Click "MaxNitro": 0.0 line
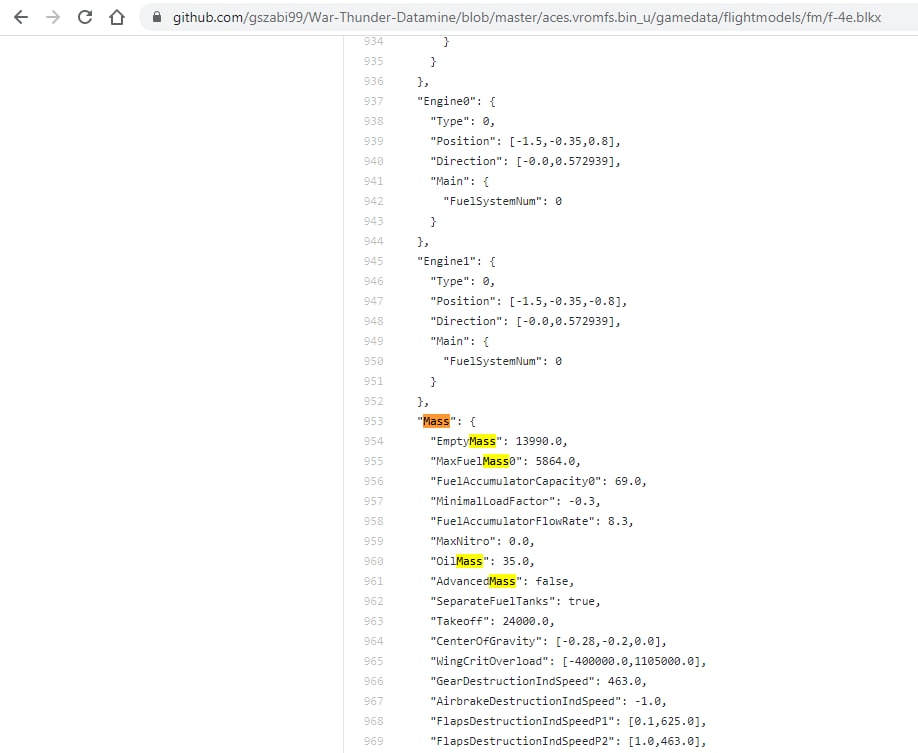 click(x=482, y=541)
